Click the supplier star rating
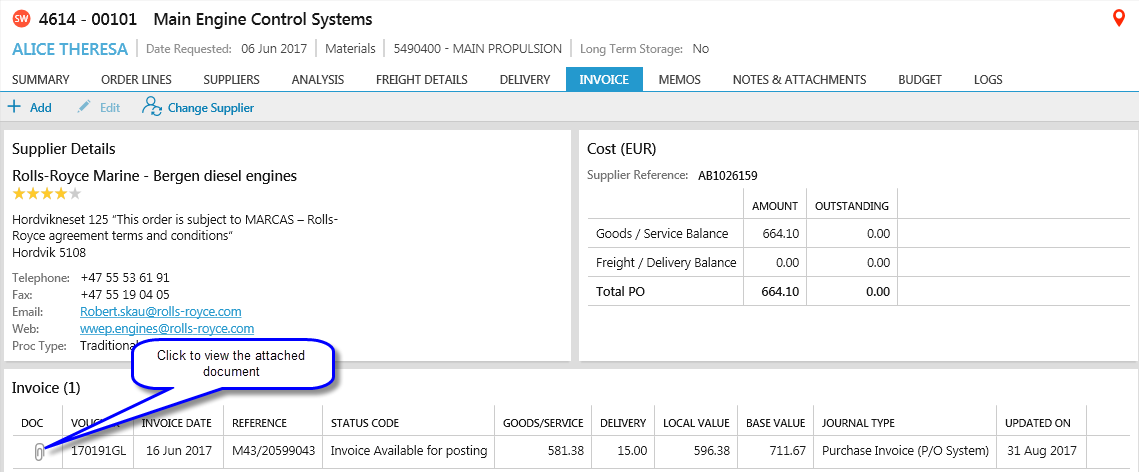Viewport: 1139px width, 472px height. pyautogui.click(x=46, y=193)
